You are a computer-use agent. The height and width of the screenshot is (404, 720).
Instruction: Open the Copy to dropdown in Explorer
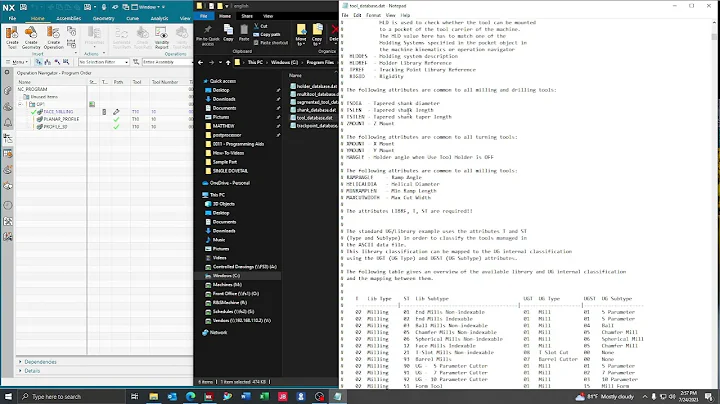coord(317,35)
